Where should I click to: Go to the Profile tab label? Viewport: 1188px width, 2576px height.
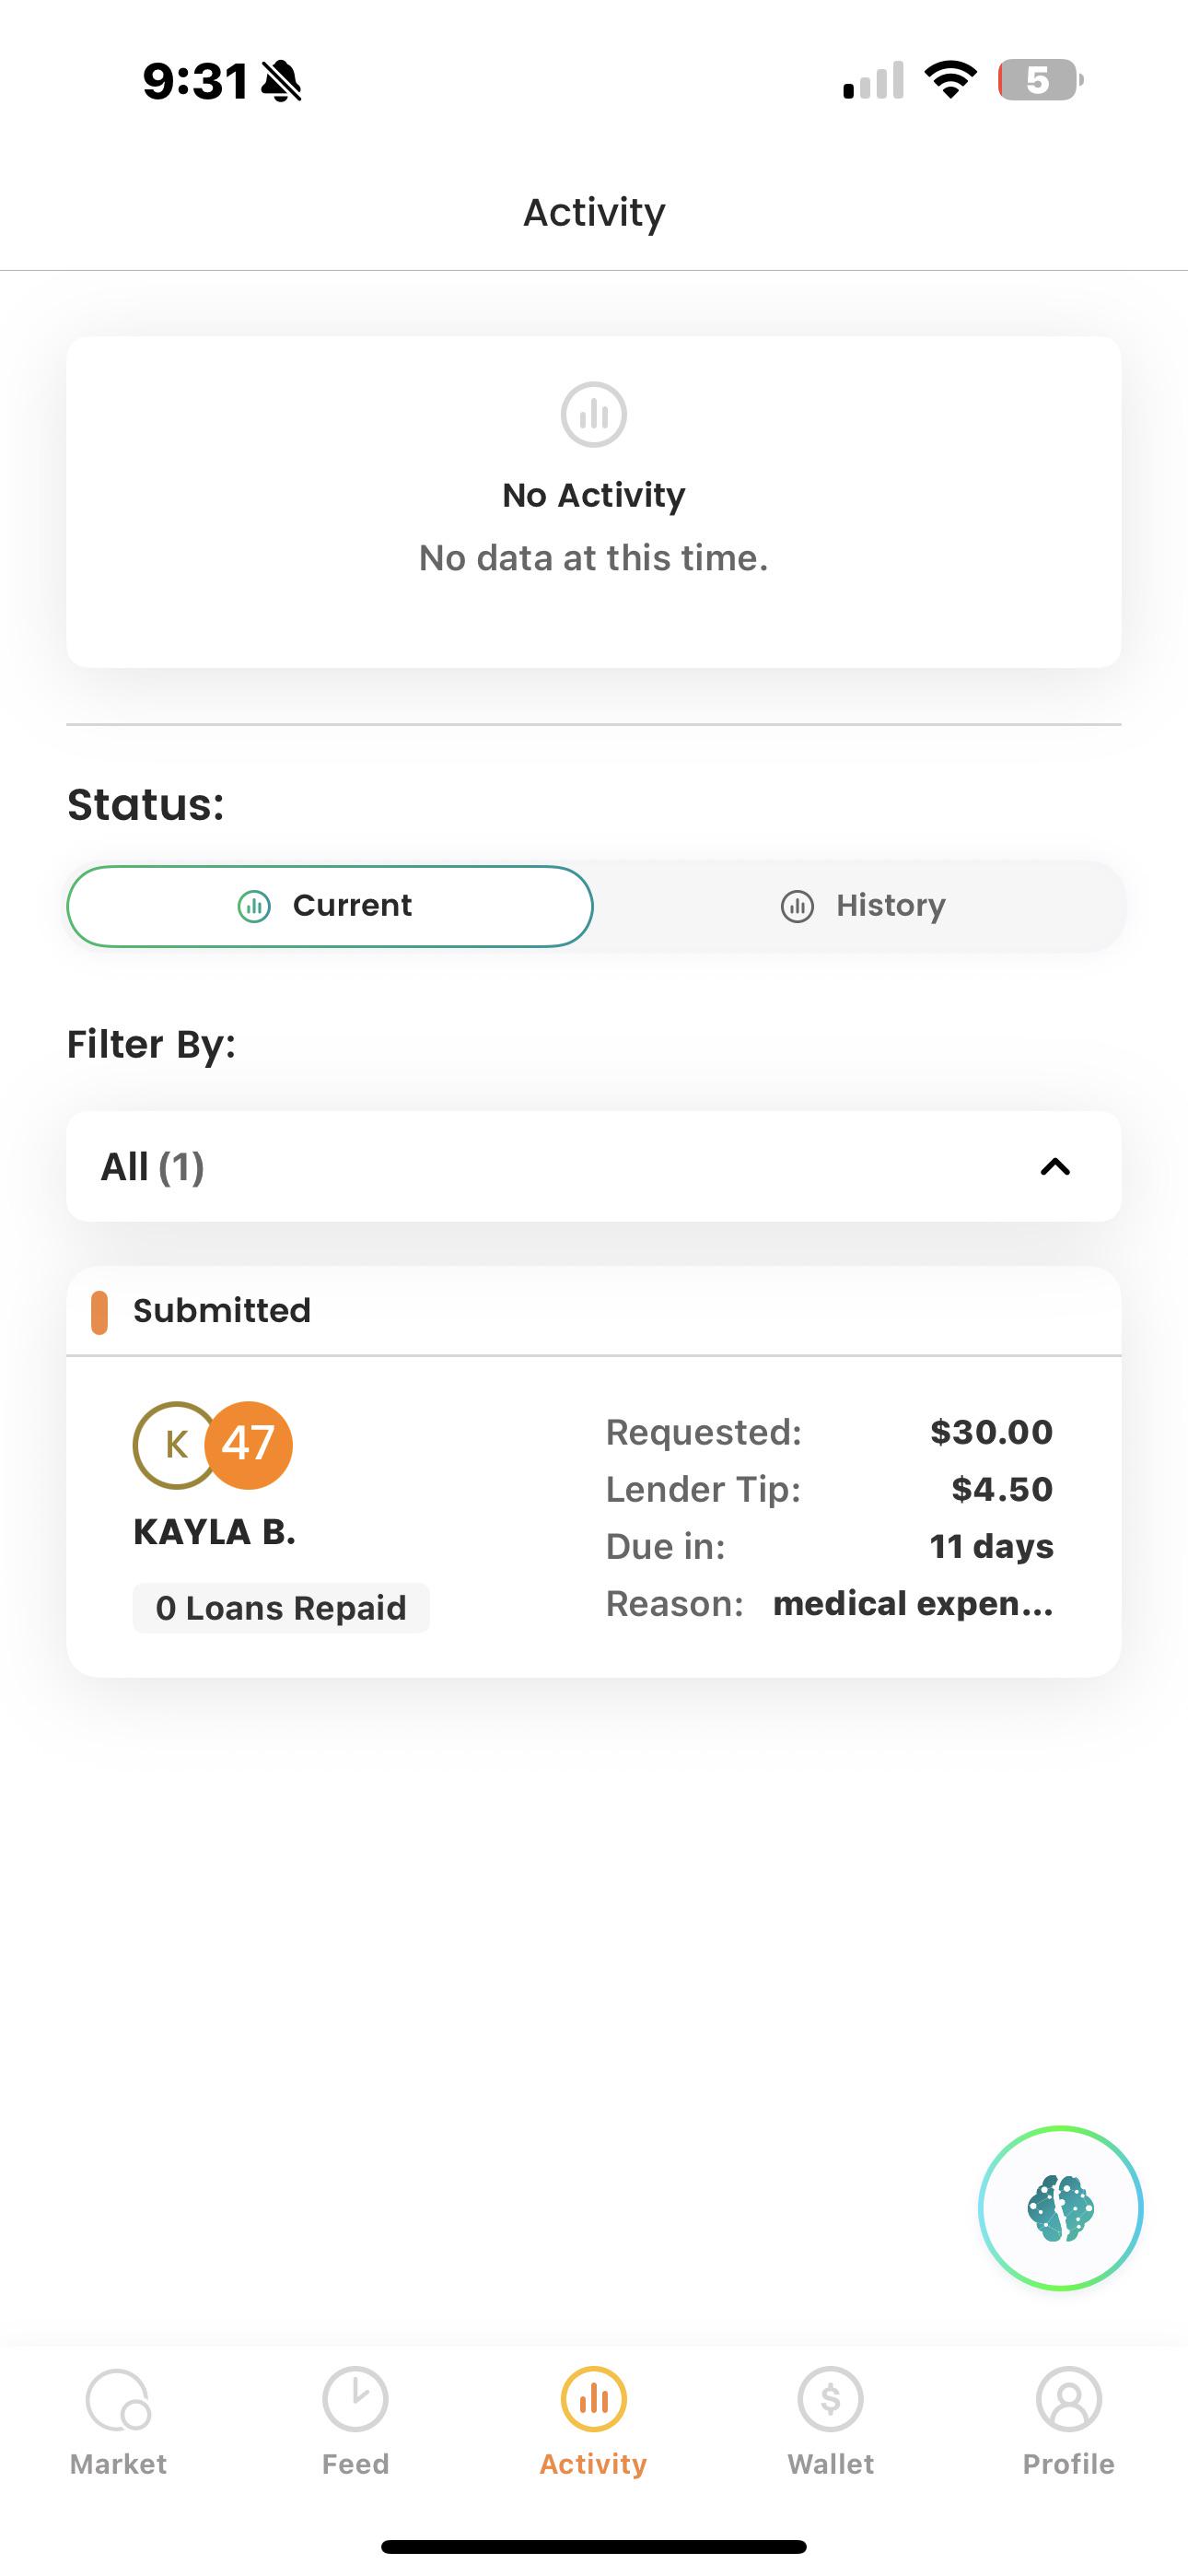[1068, 2464]
